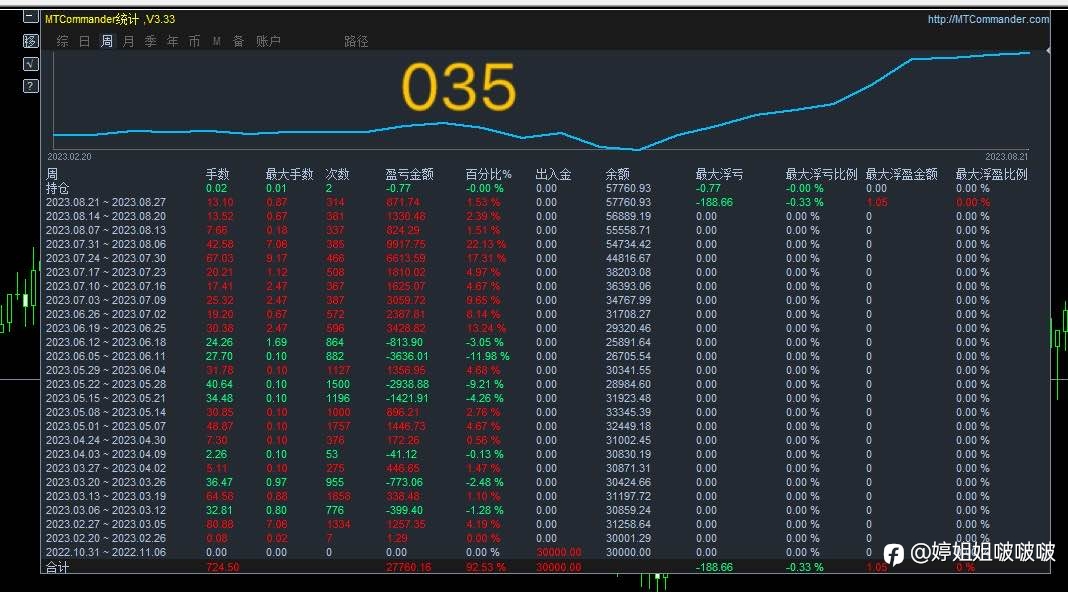
Task: Click the total lots value 724.50
Action: click(222, 567)
